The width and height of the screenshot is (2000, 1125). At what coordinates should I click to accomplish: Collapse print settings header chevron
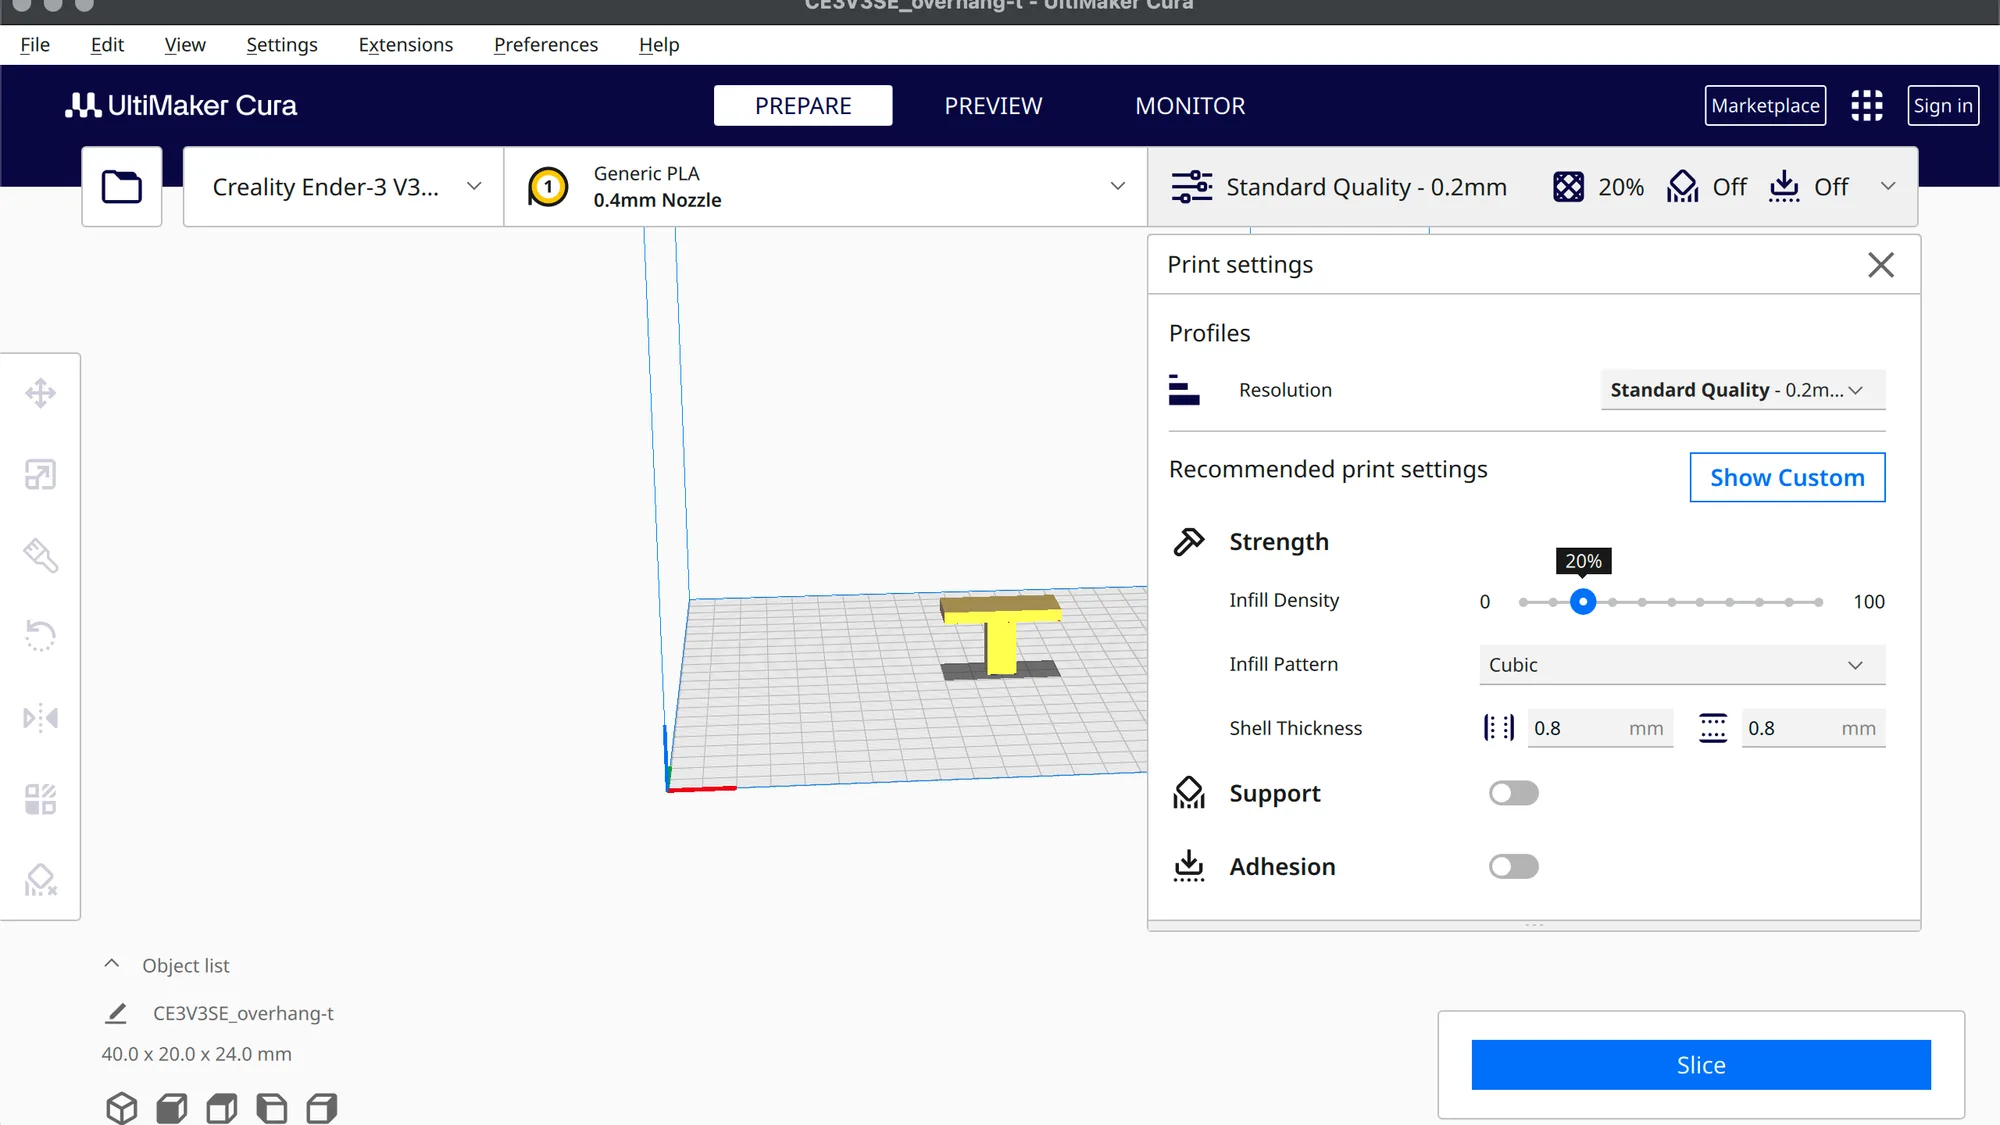pyautogui.click(x=1888, y=186)
